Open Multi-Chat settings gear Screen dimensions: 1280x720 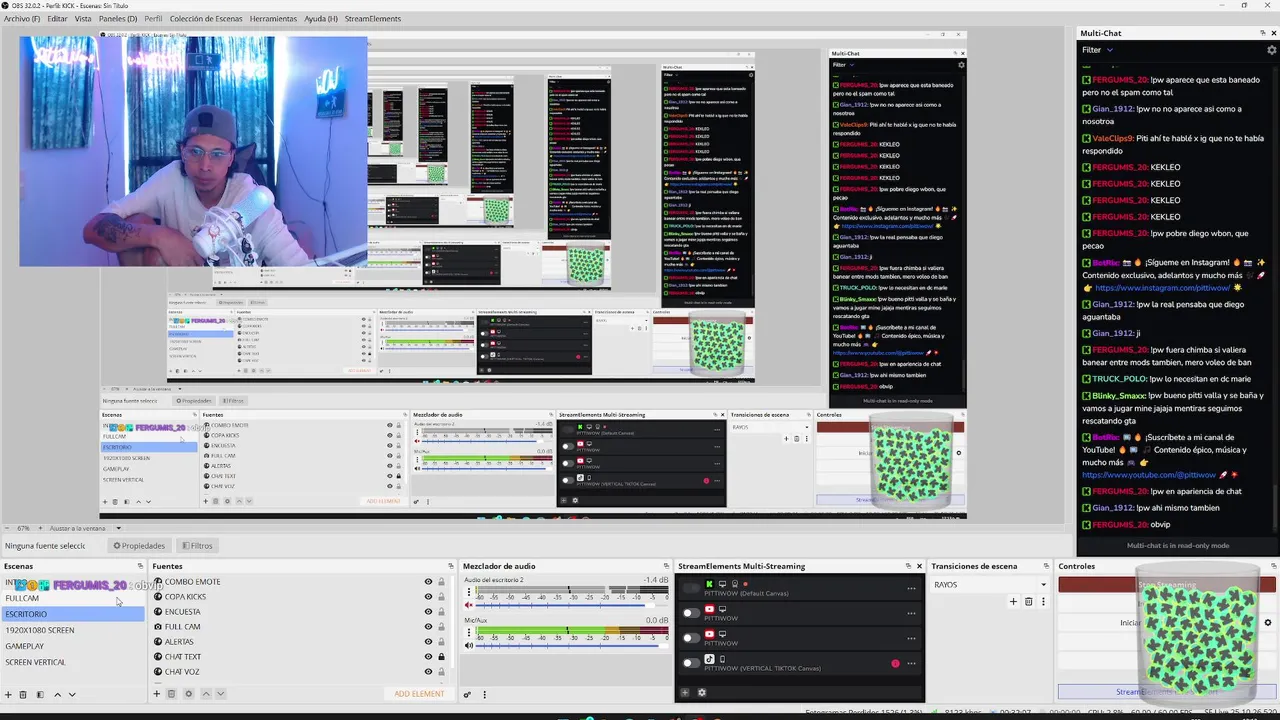tap(1272, 50)
